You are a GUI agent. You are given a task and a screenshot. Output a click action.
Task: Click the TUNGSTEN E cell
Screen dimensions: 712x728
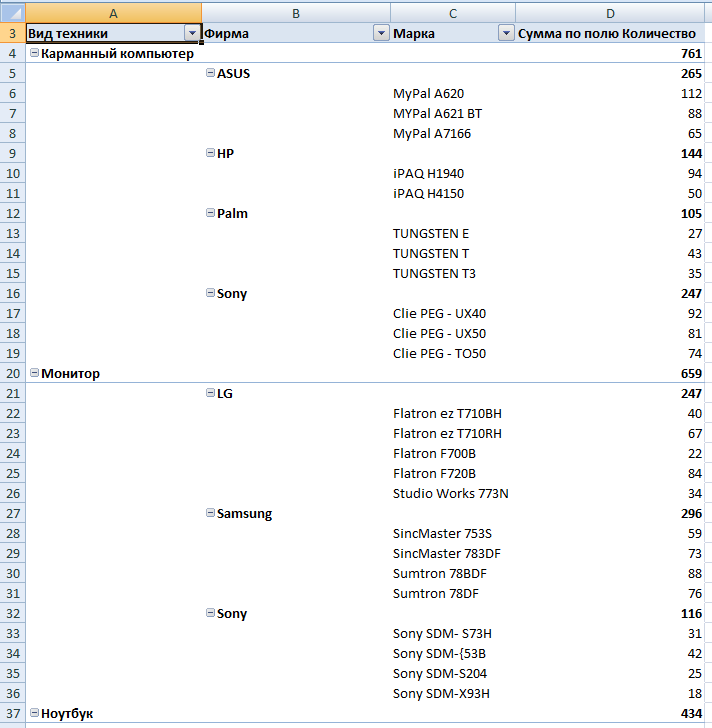click(453, 233)
